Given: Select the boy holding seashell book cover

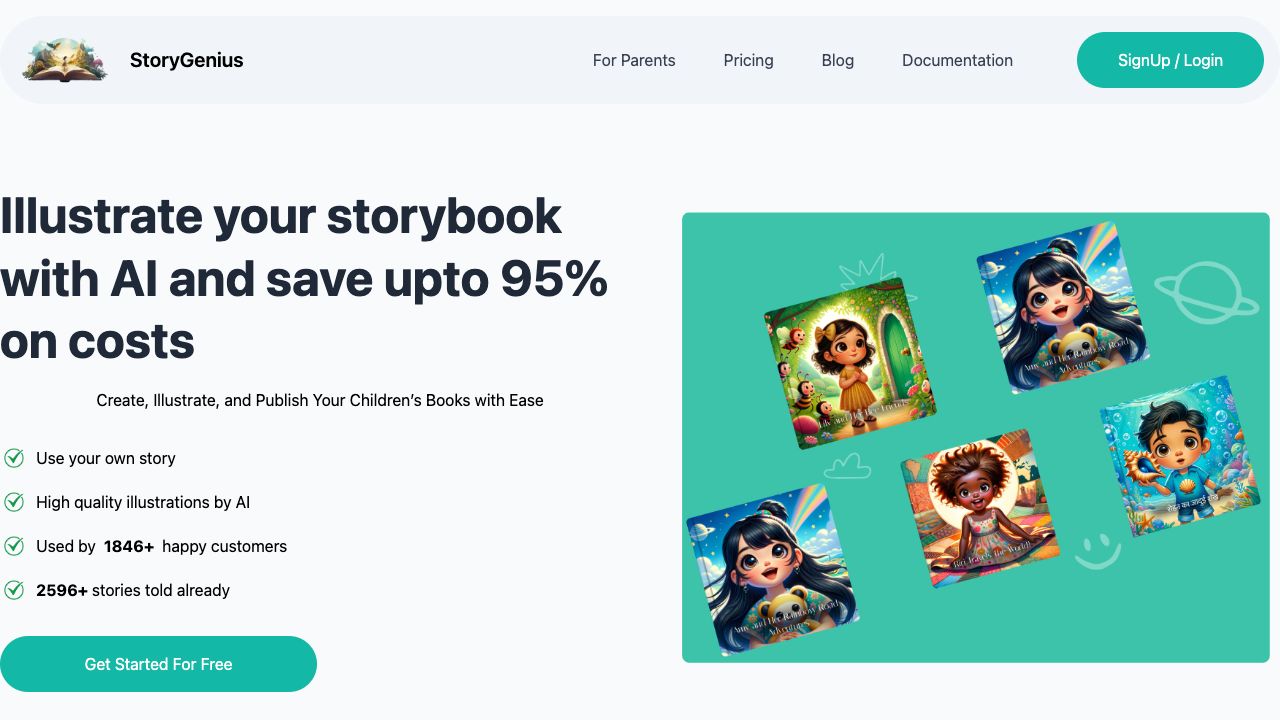Looking at the screenshot, I should point(1180,456).
